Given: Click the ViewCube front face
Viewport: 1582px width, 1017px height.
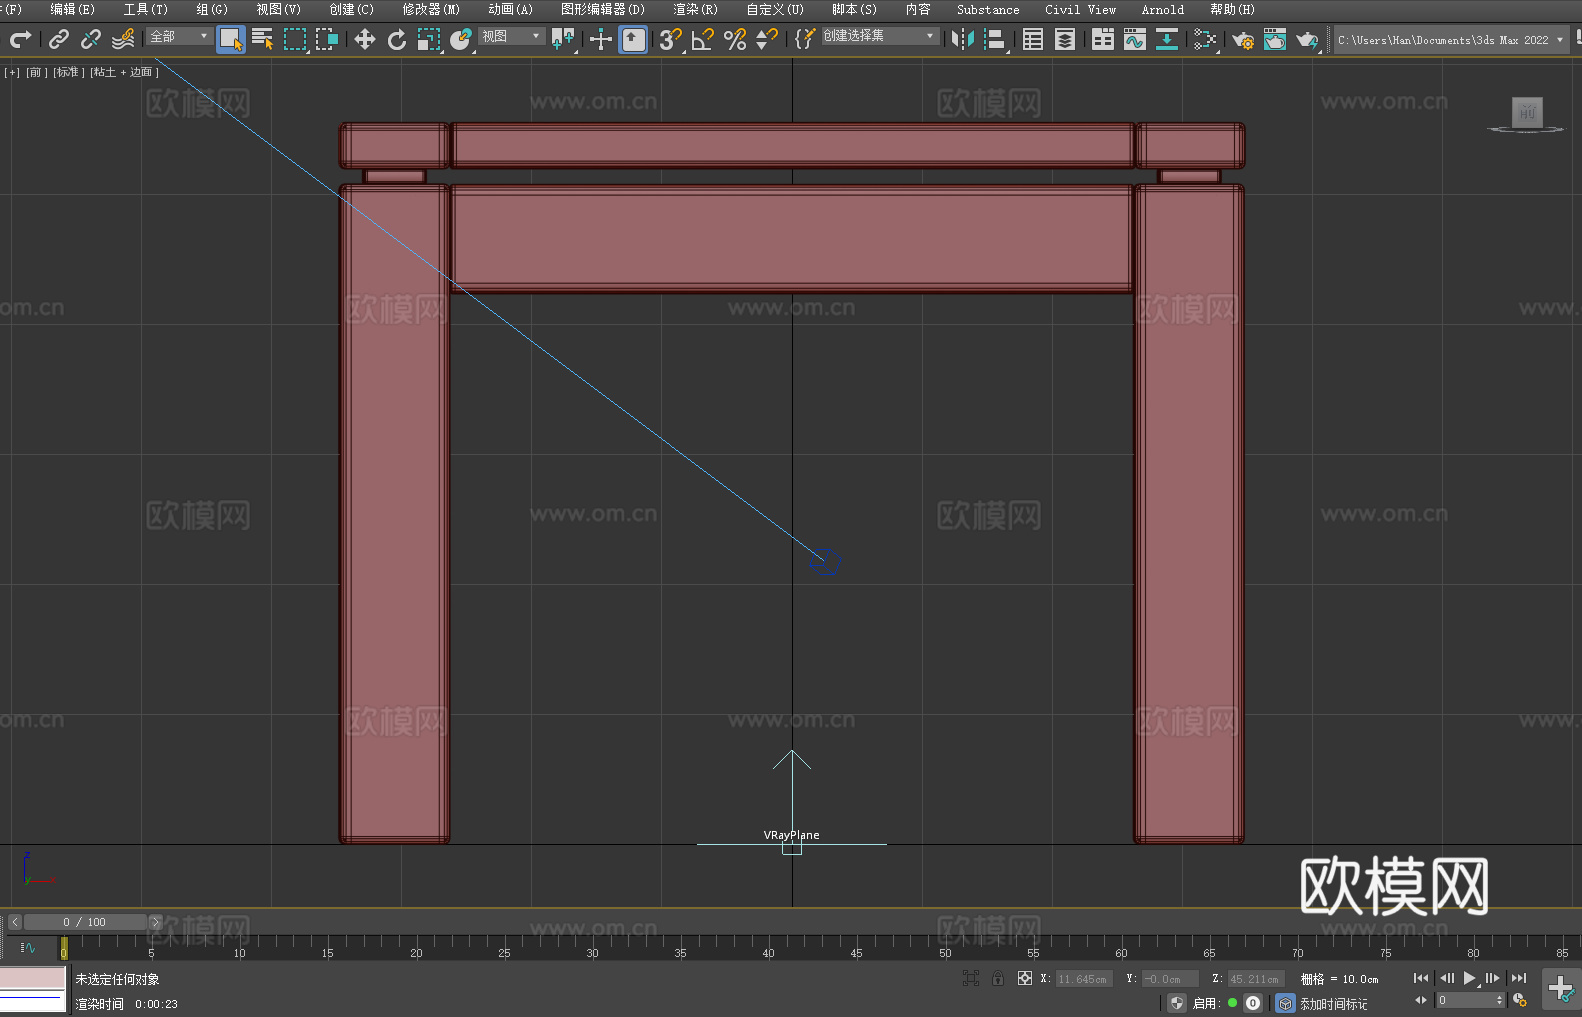Looking at the screenshot, I should click(1527, 112).
